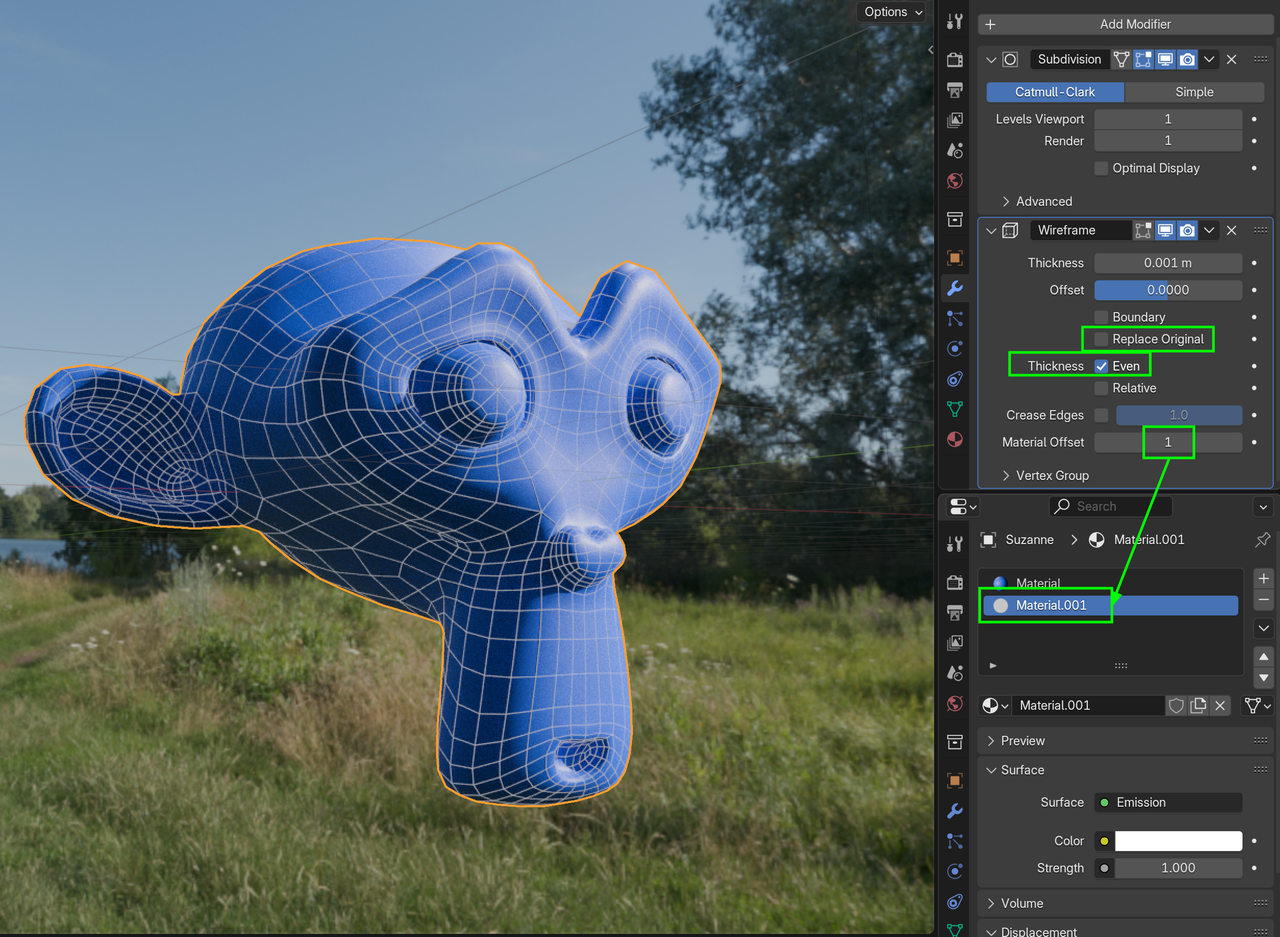The image size is (1280, 937).
Task: Open Object properties tab in the modifier panel
Action: point(955,258)
